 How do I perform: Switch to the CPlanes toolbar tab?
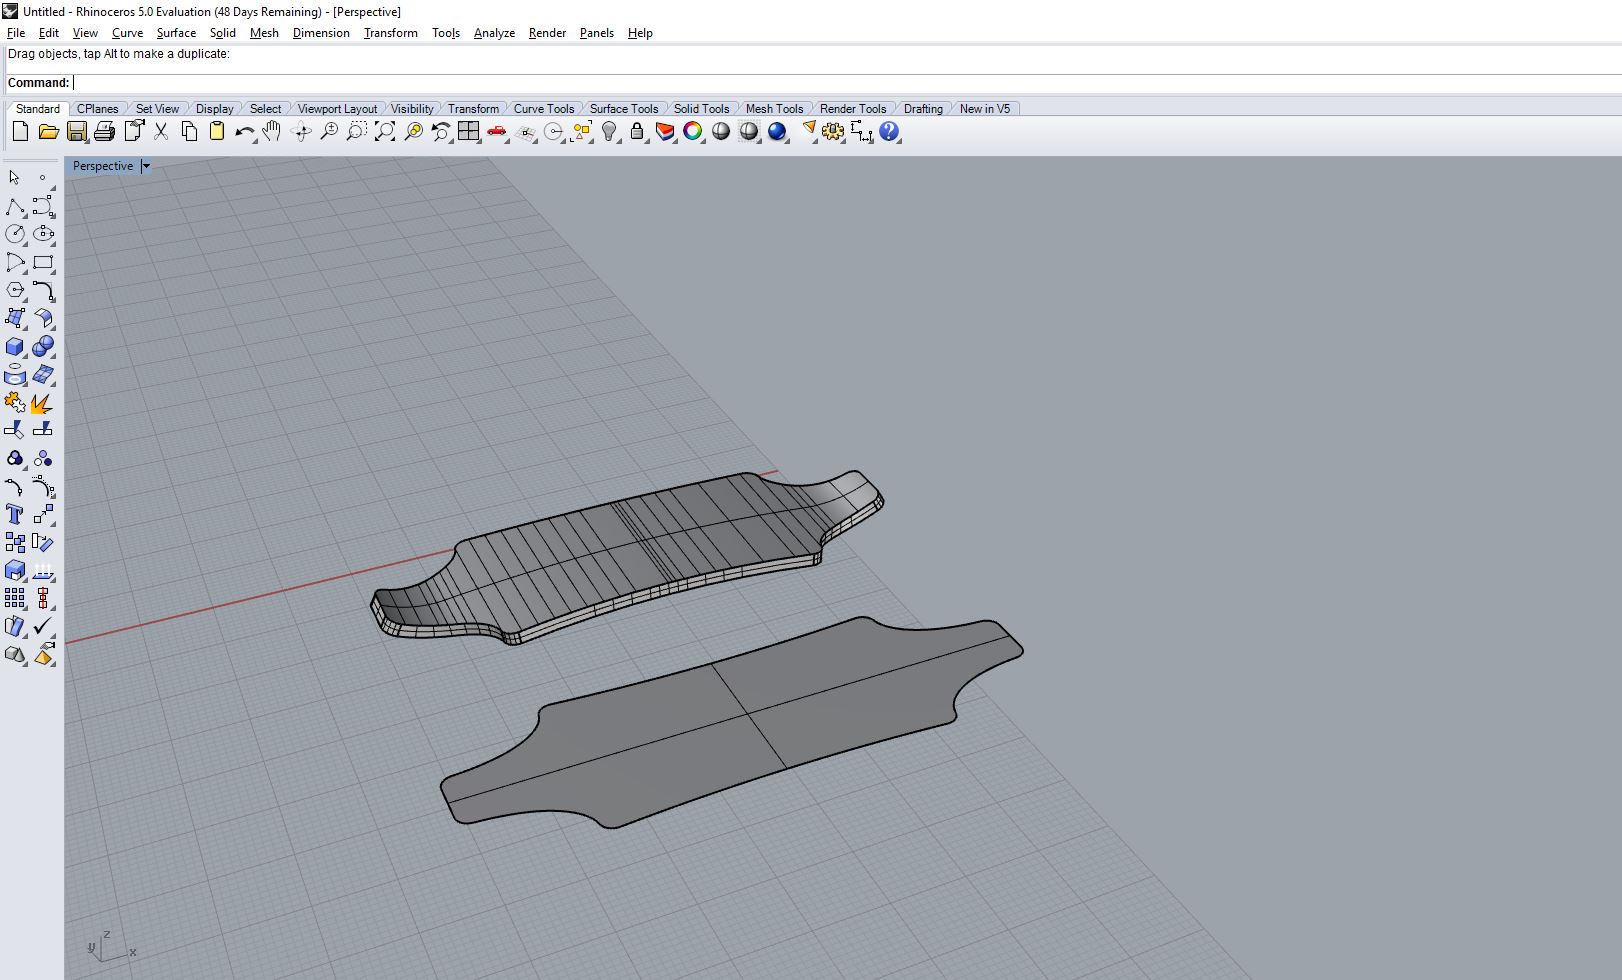coord(98,109)
